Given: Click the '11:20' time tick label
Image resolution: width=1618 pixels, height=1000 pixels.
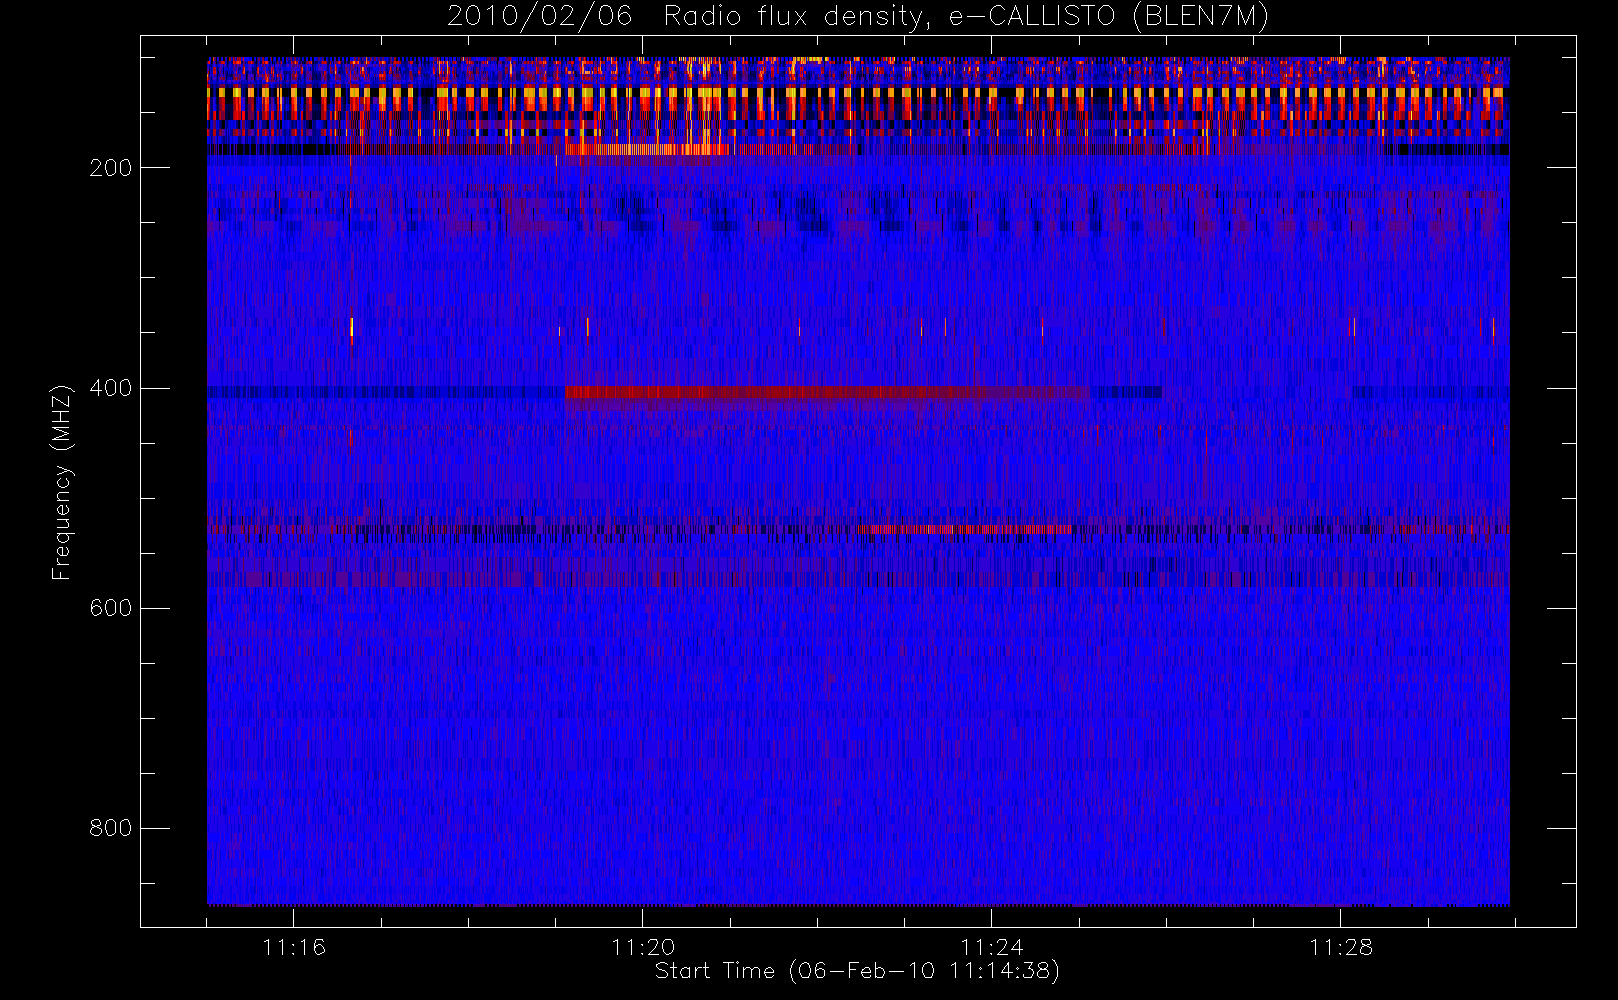Looking at the screenshot, I should coord(643,947).
